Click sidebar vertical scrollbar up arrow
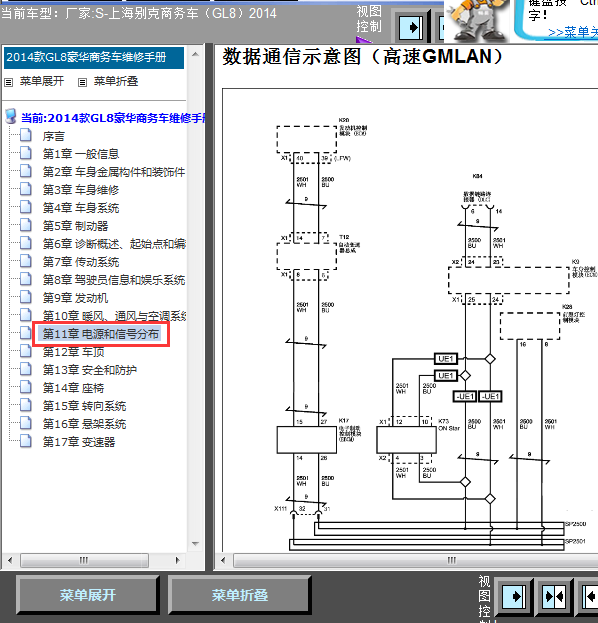The image size is (598, 623). coord(195,54)
